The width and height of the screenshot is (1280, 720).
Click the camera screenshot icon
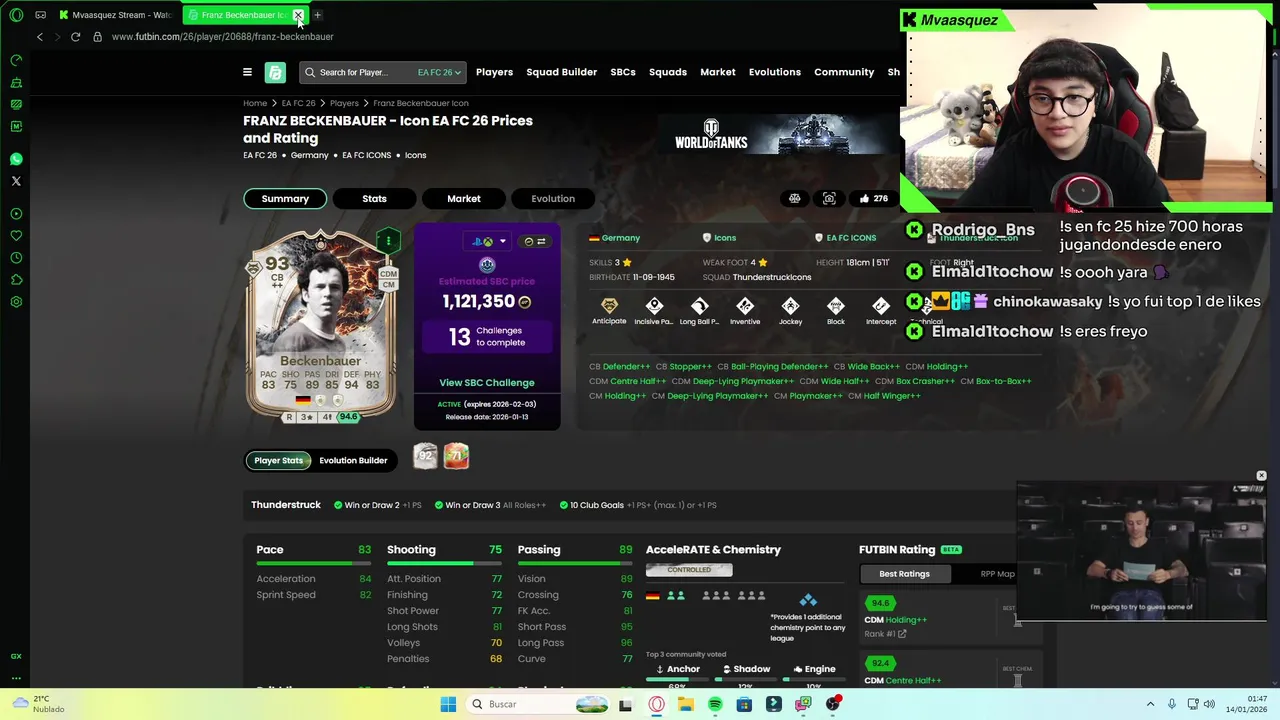click(x=829, y=198)
